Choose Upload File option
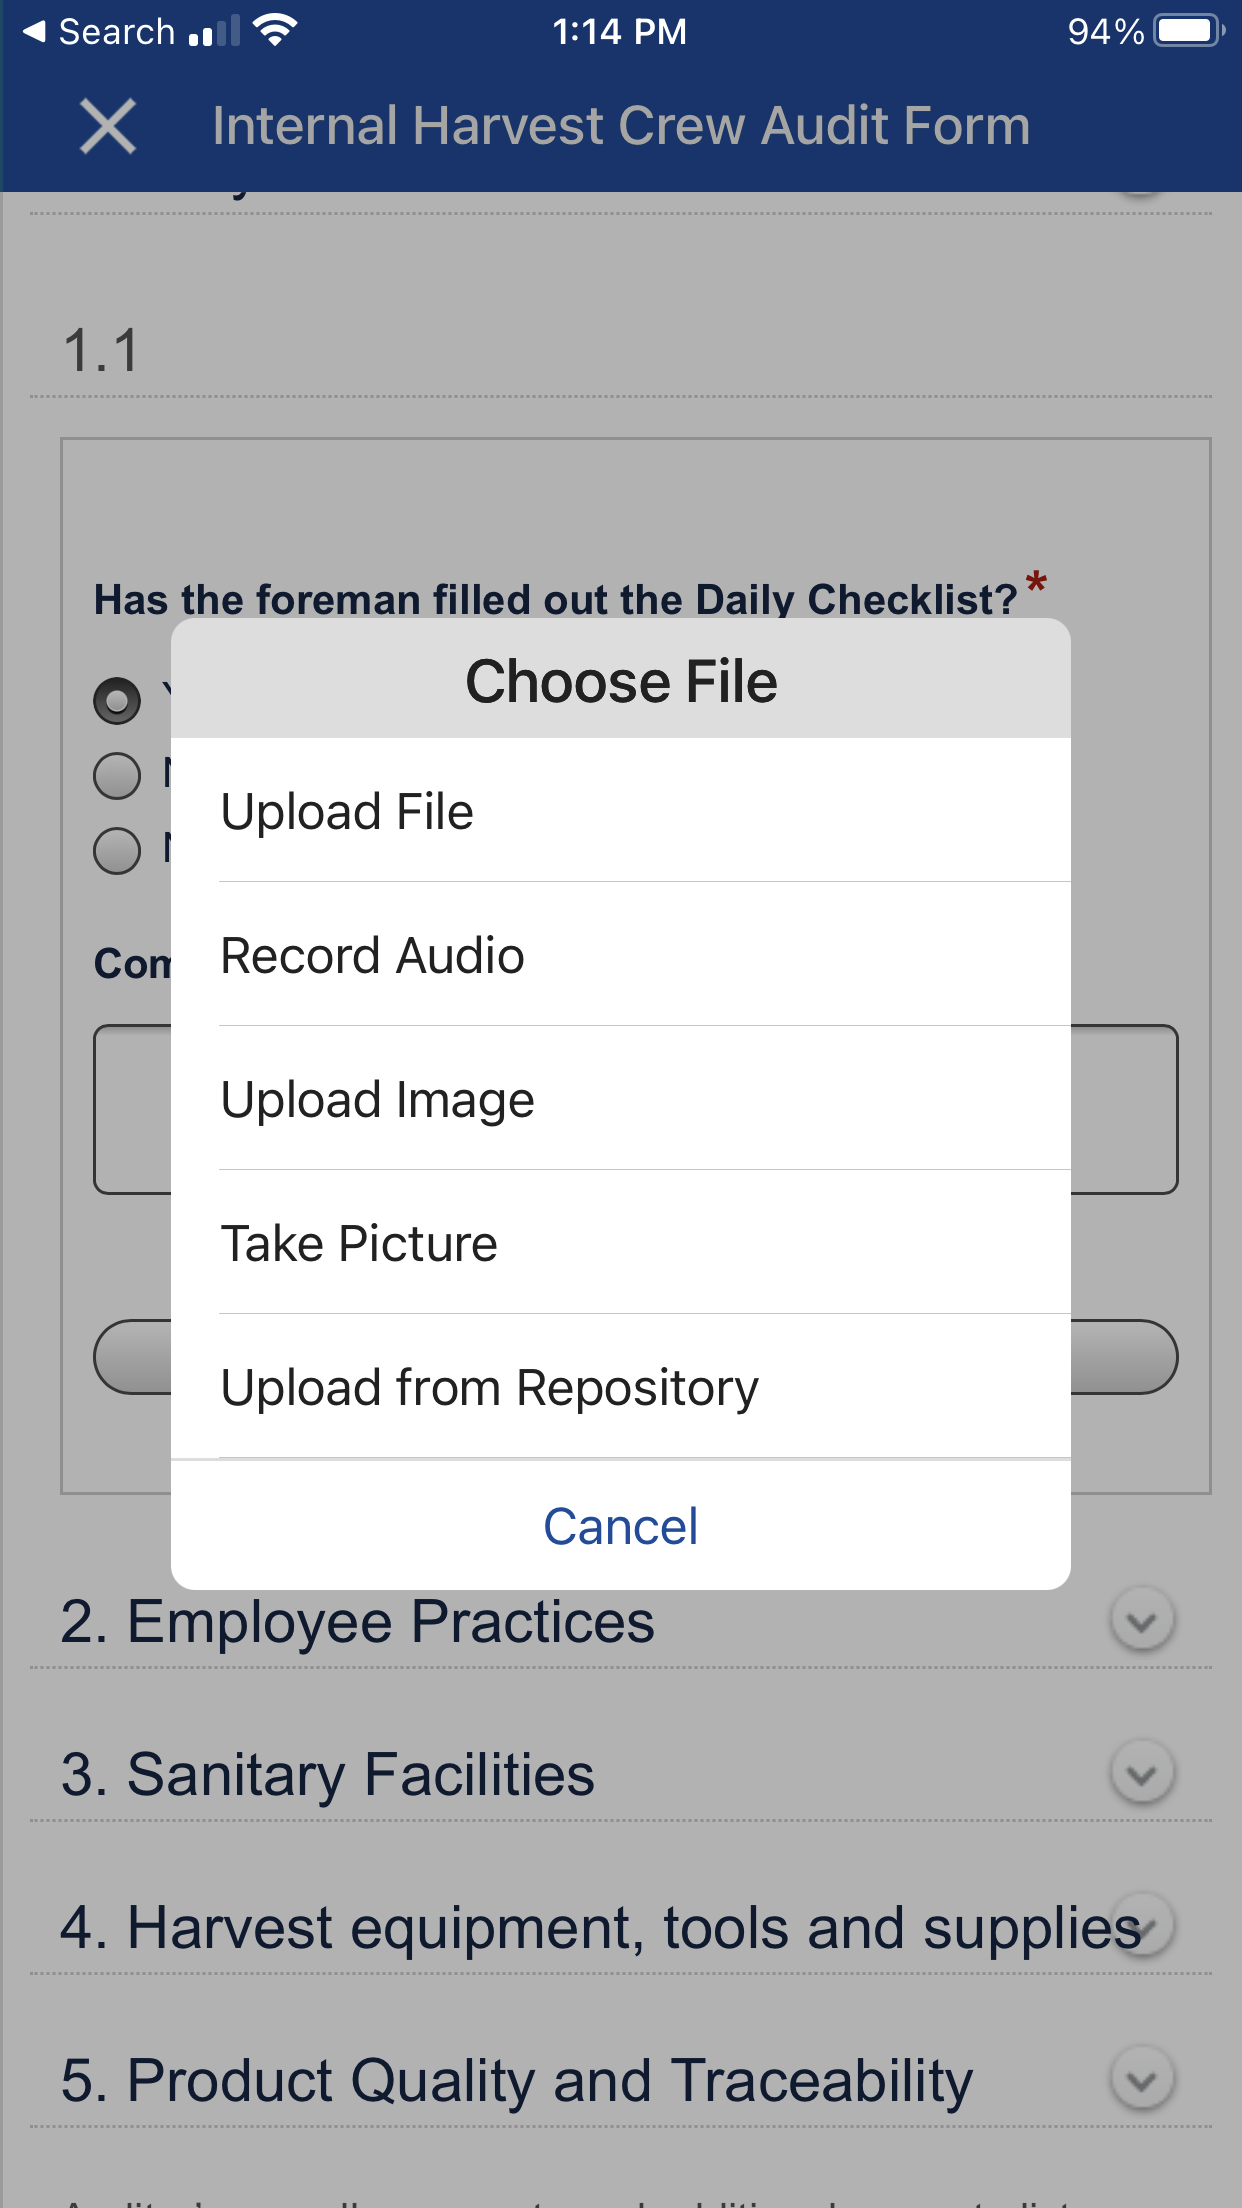Screen dimensions: 1242x2208 (620, 811)
